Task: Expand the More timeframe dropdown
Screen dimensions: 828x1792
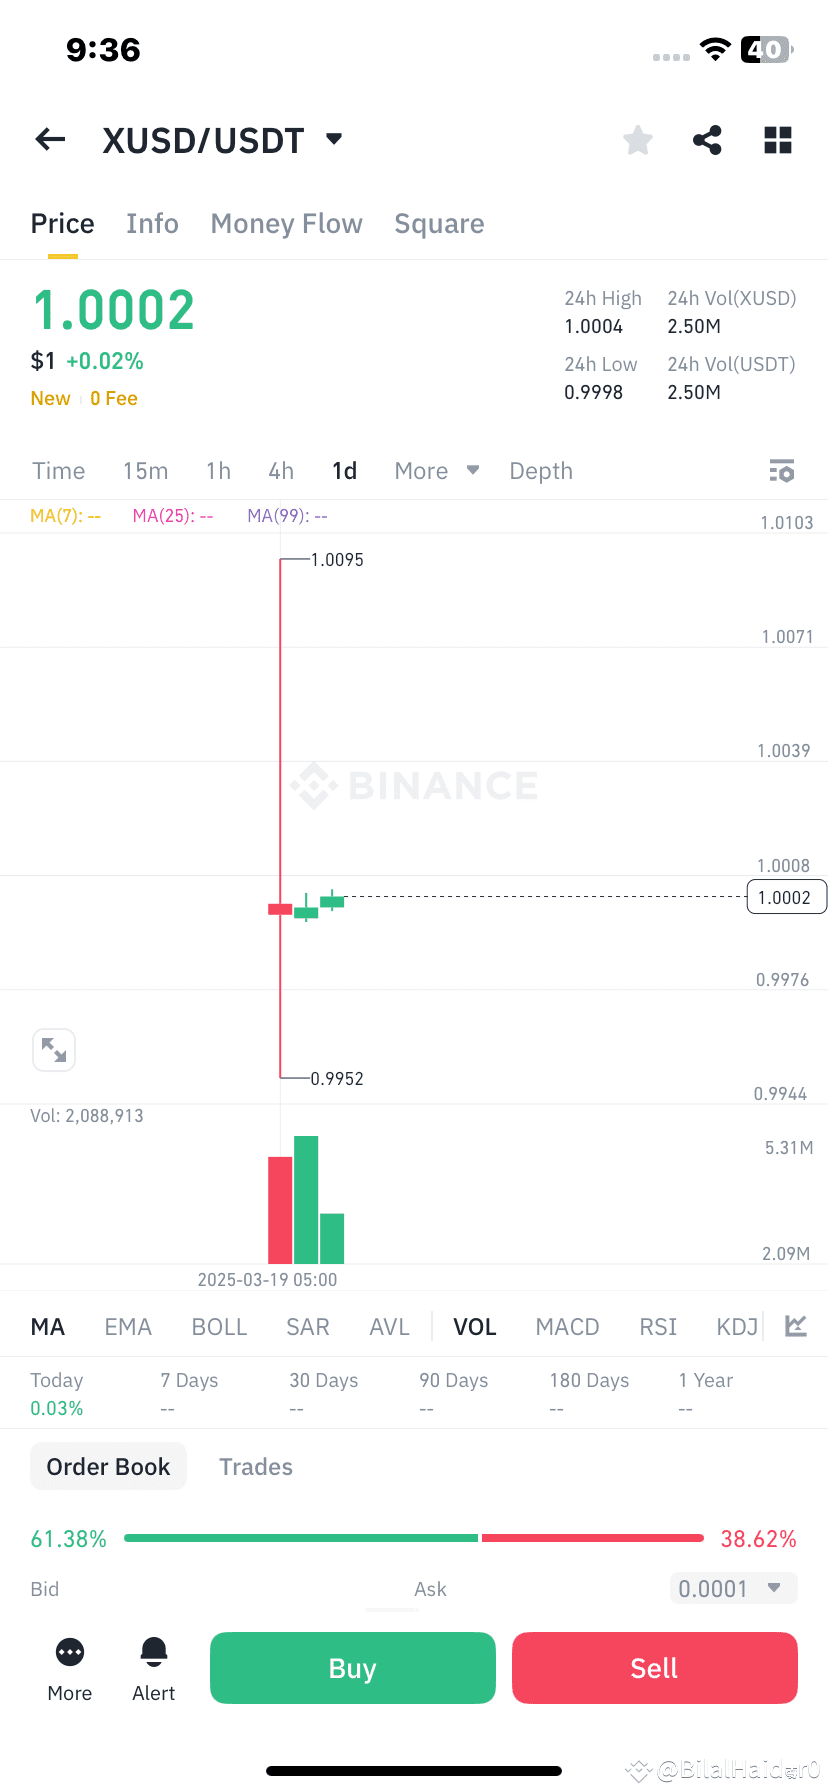Action: (x=436, y=470)
